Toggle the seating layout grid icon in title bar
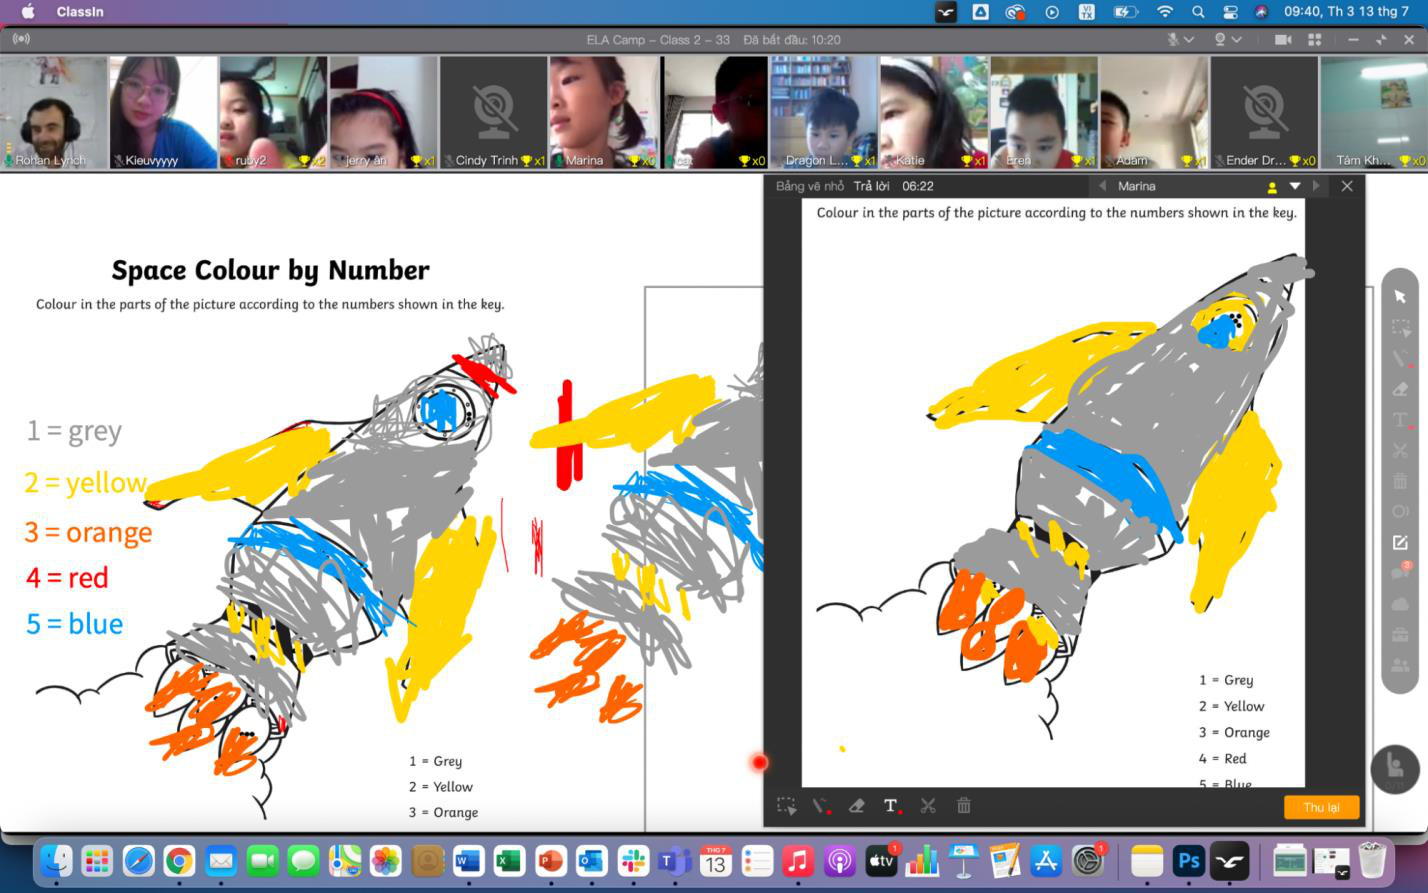The height and width of the screenshot is (893, 1428). point(1315,40)
